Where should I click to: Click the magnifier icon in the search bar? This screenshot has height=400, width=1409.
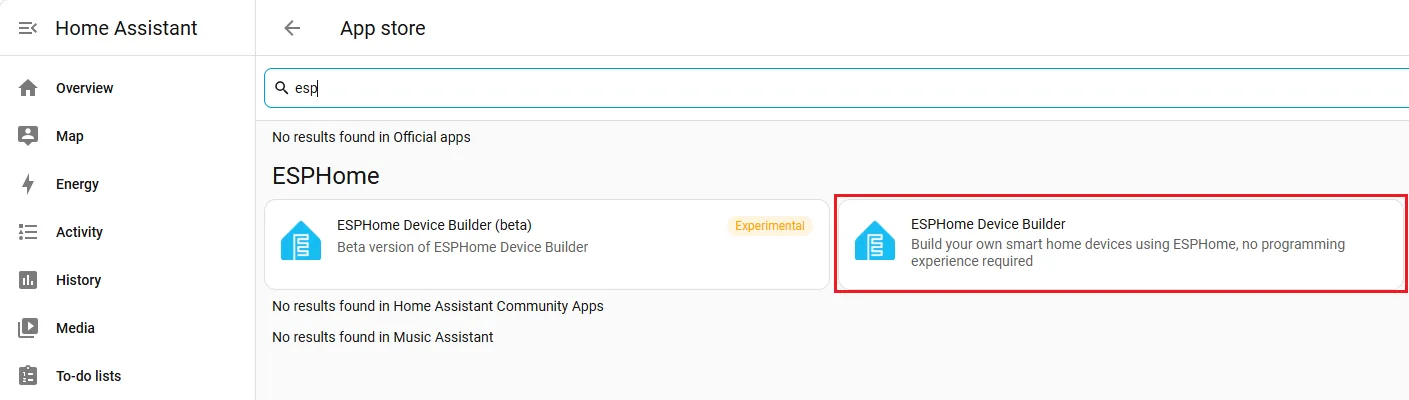(282, 88)
